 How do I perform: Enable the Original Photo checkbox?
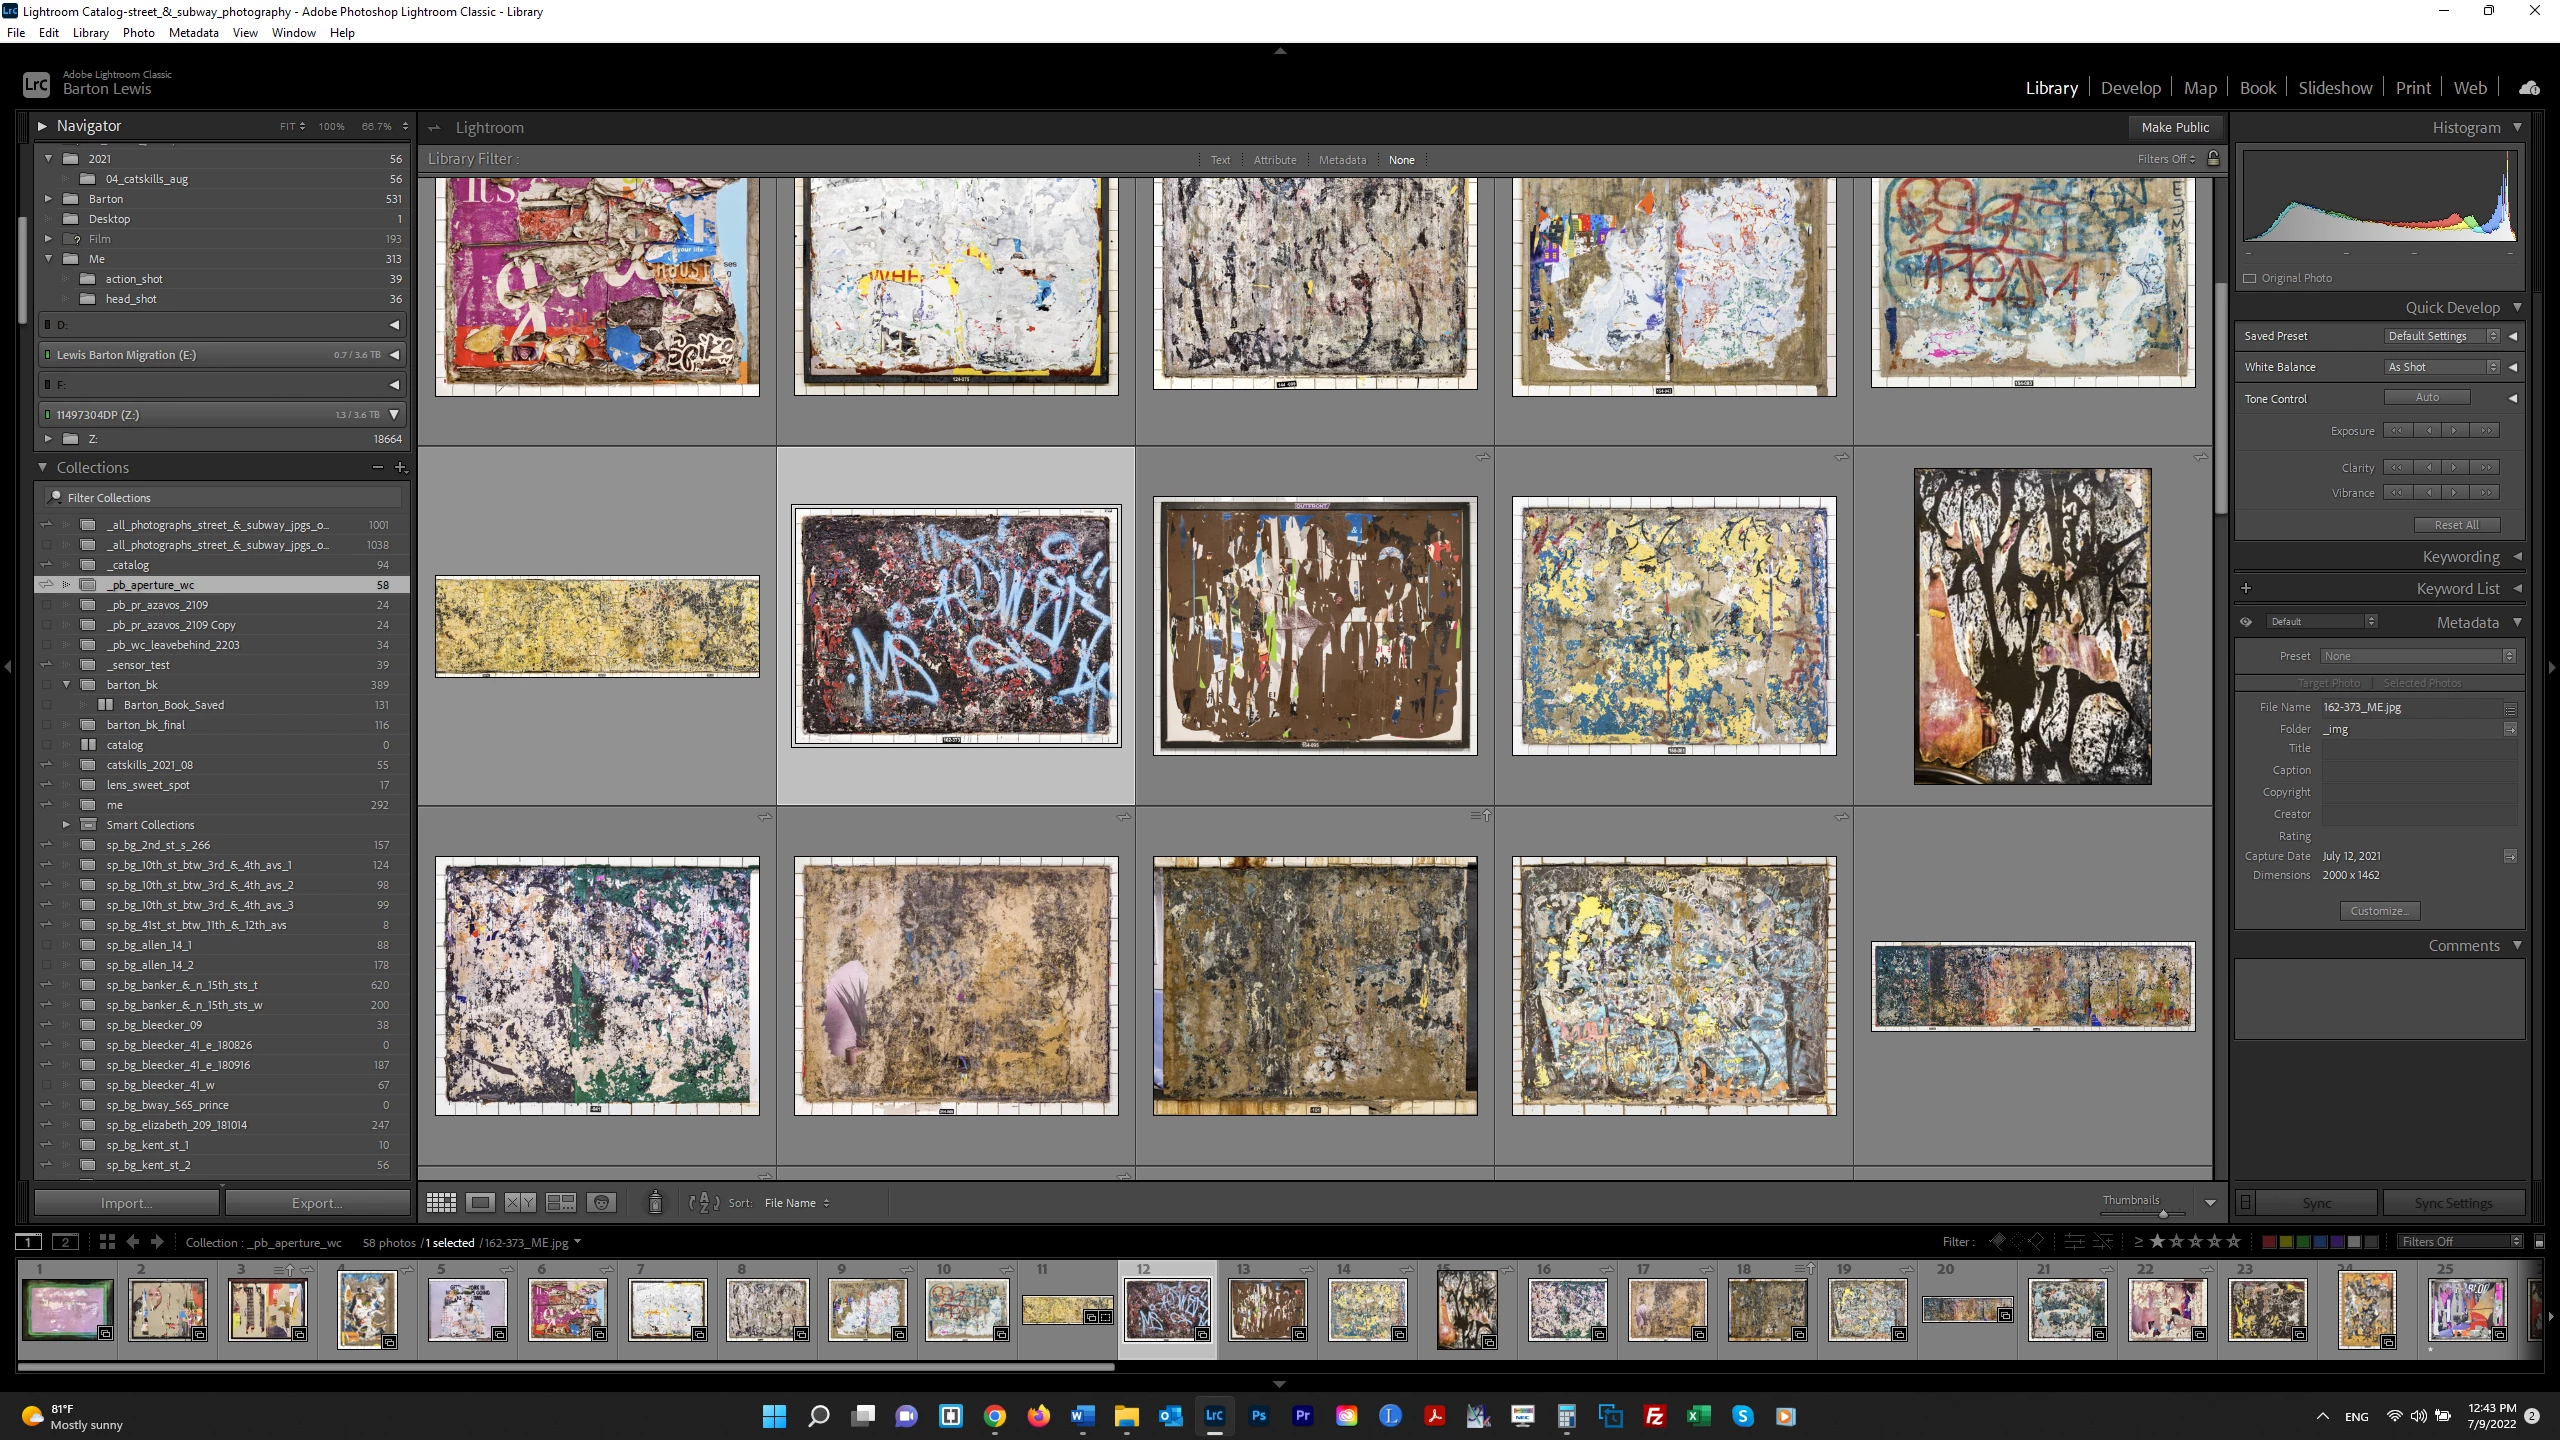click(2250, 278)
